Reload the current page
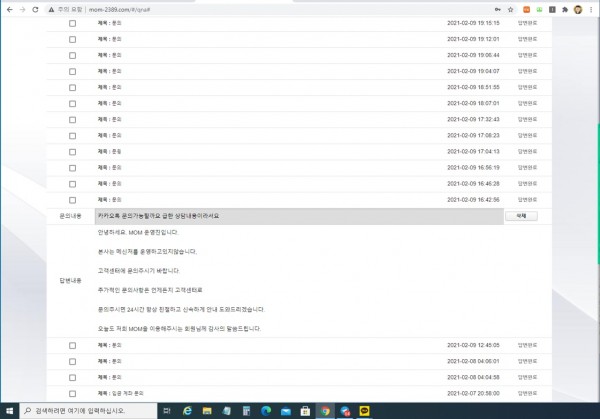Image resolution: width=600 pixels, height=419 pixels. 35,10
